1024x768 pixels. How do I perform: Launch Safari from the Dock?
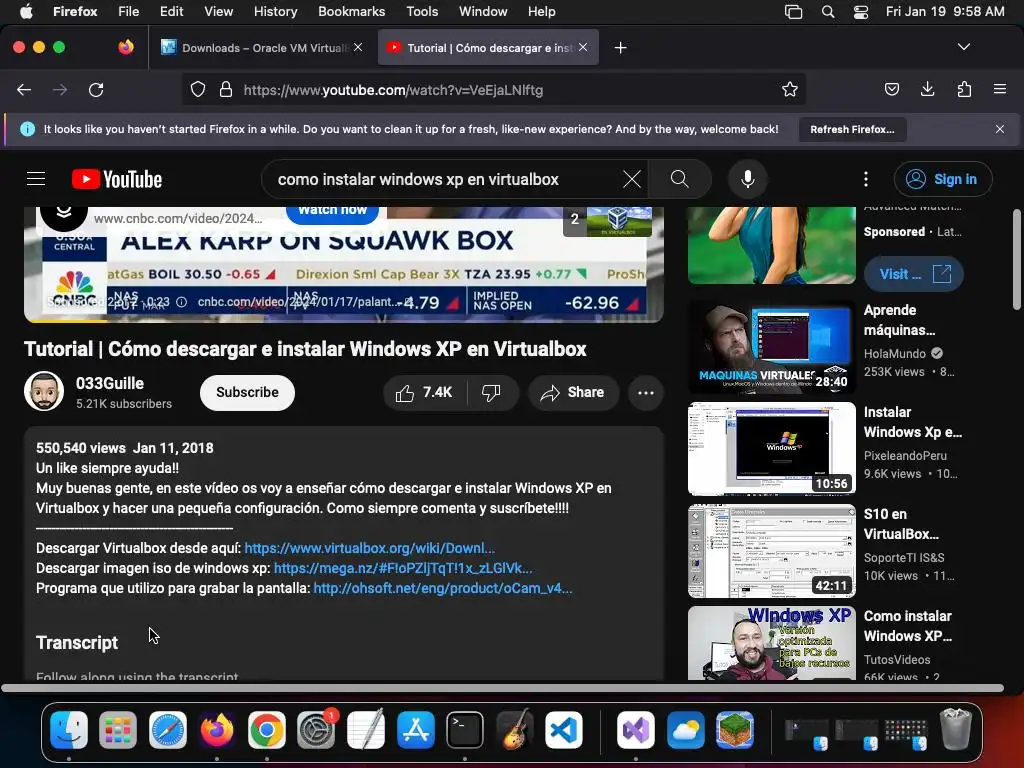168,729
